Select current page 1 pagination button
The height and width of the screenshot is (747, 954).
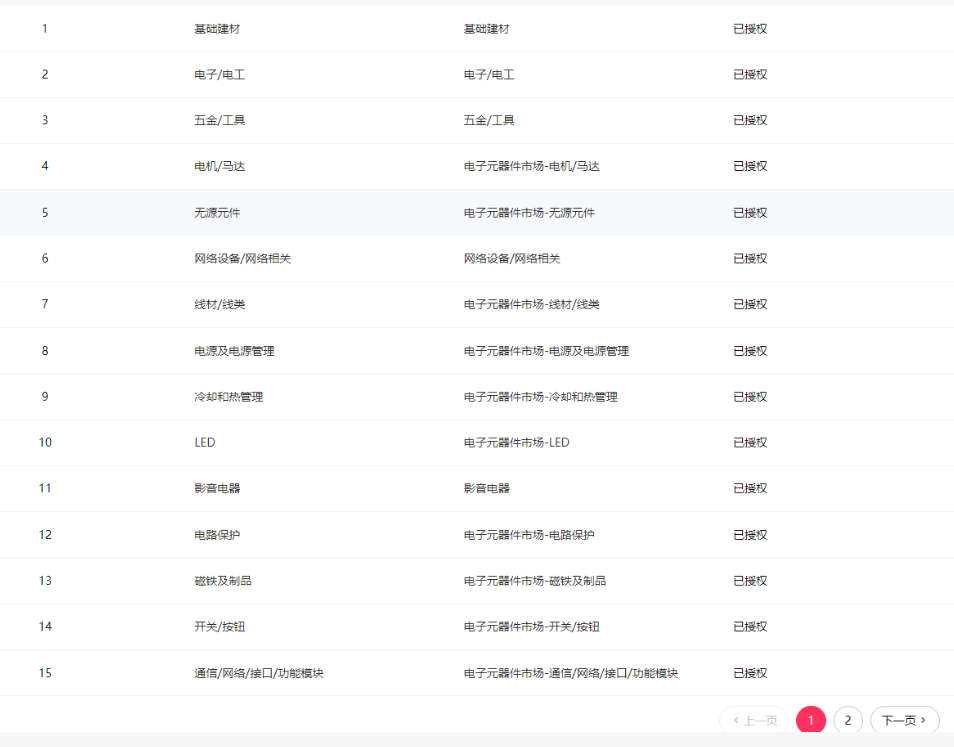pos(811,720)
